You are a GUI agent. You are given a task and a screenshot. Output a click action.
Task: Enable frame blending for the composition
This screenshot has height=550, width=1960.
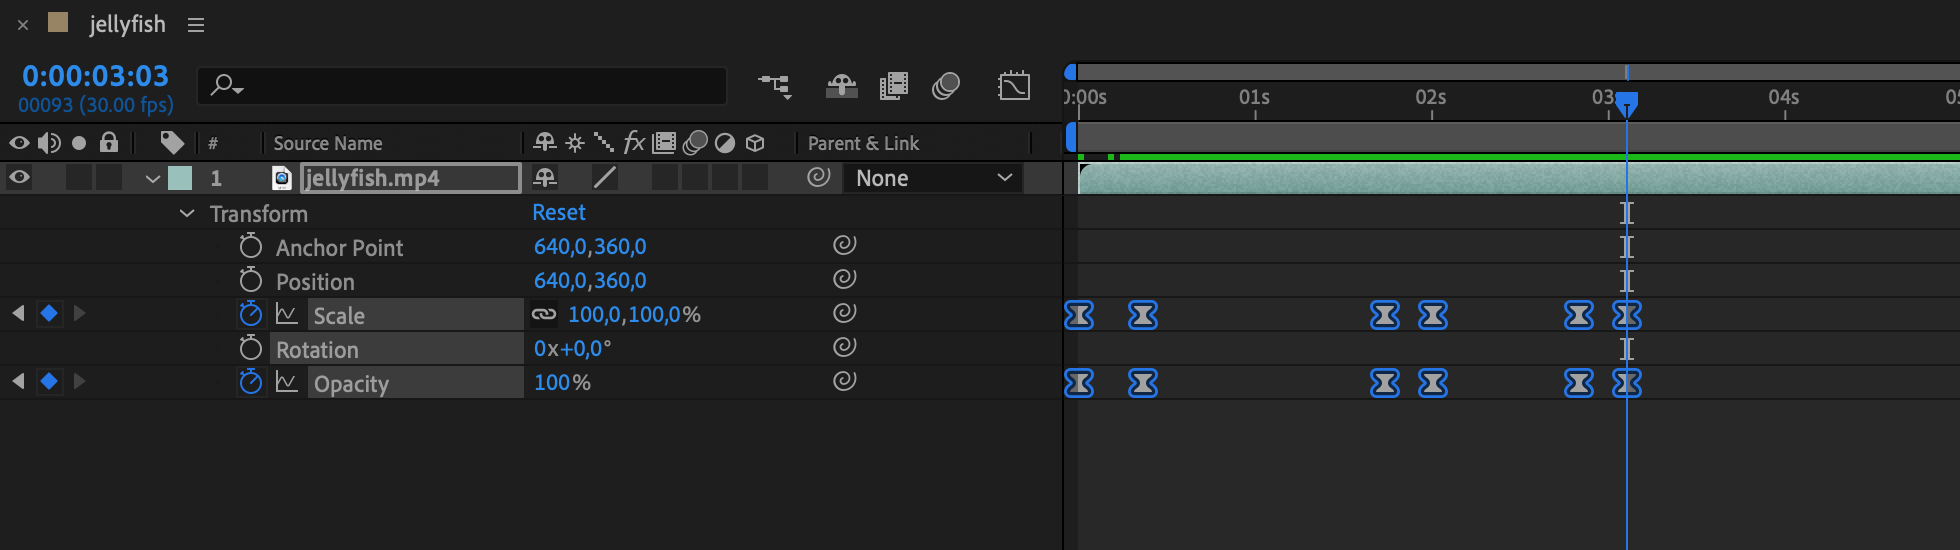(893, 87)
